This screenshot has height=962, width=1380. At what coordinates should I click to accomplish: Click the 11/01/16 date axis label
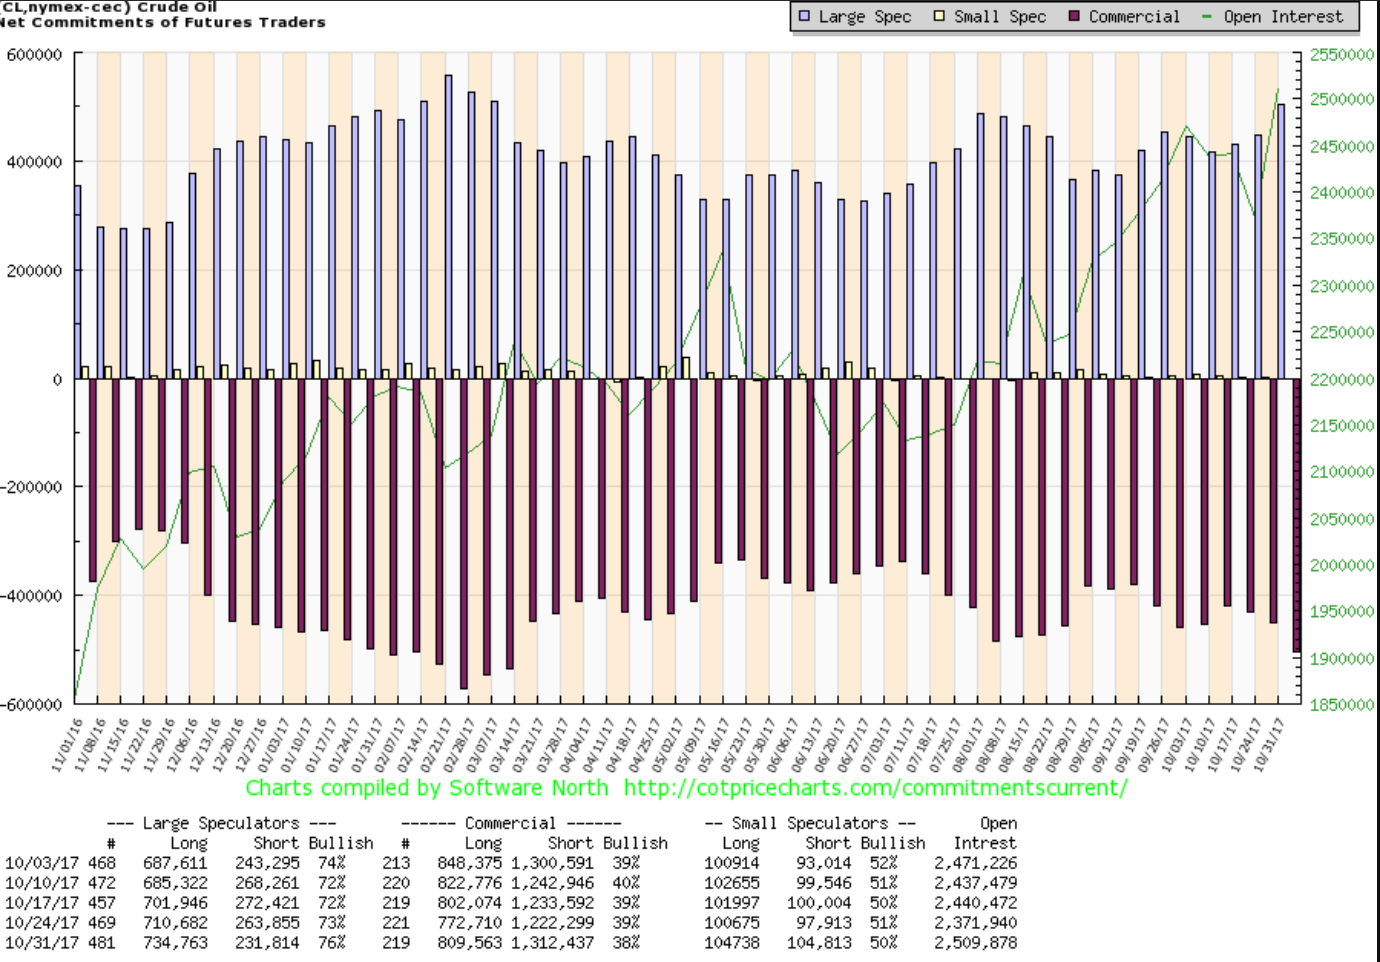point(65,744)
